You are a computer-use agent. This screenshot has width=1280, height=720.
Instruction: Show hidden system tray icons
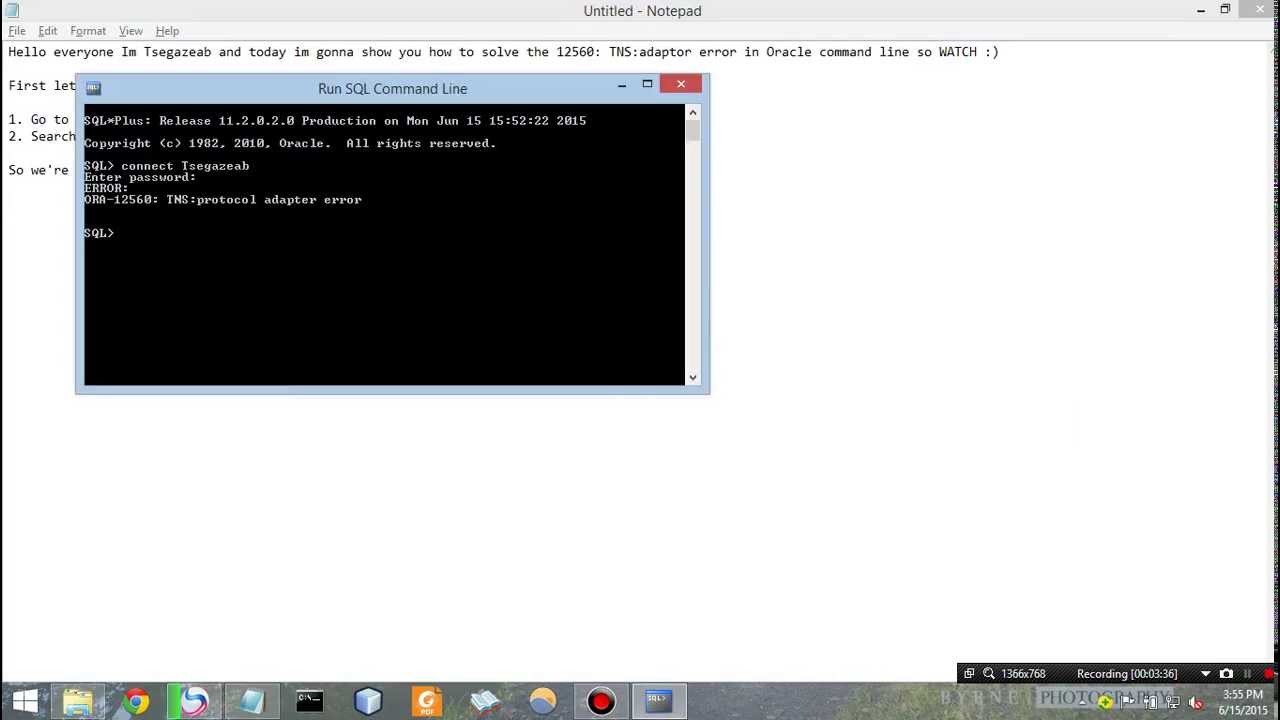[1082, 702]
